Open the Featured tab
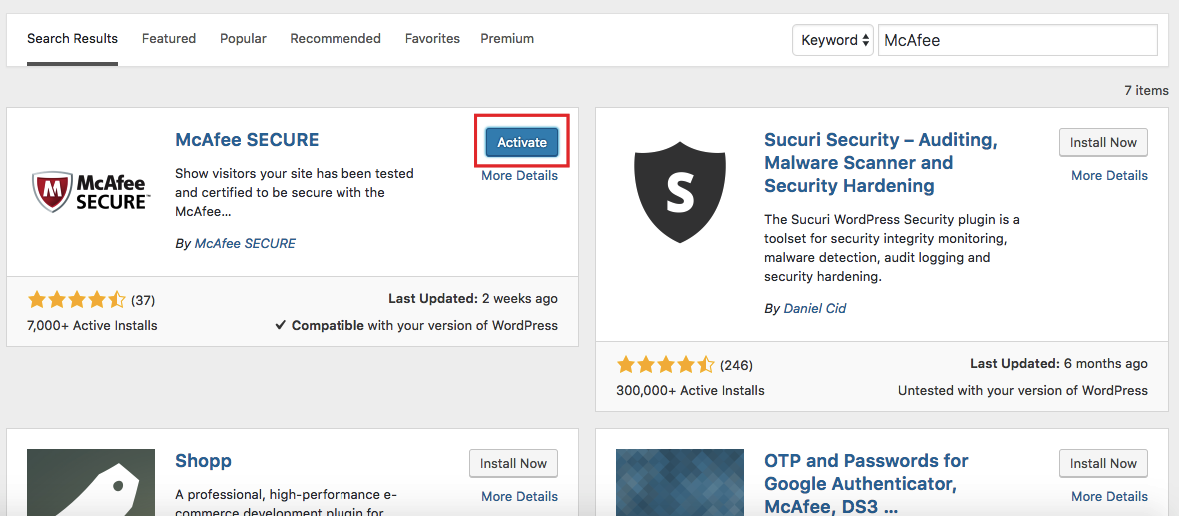Screen dimensions: 1179x516 point(169,38)
